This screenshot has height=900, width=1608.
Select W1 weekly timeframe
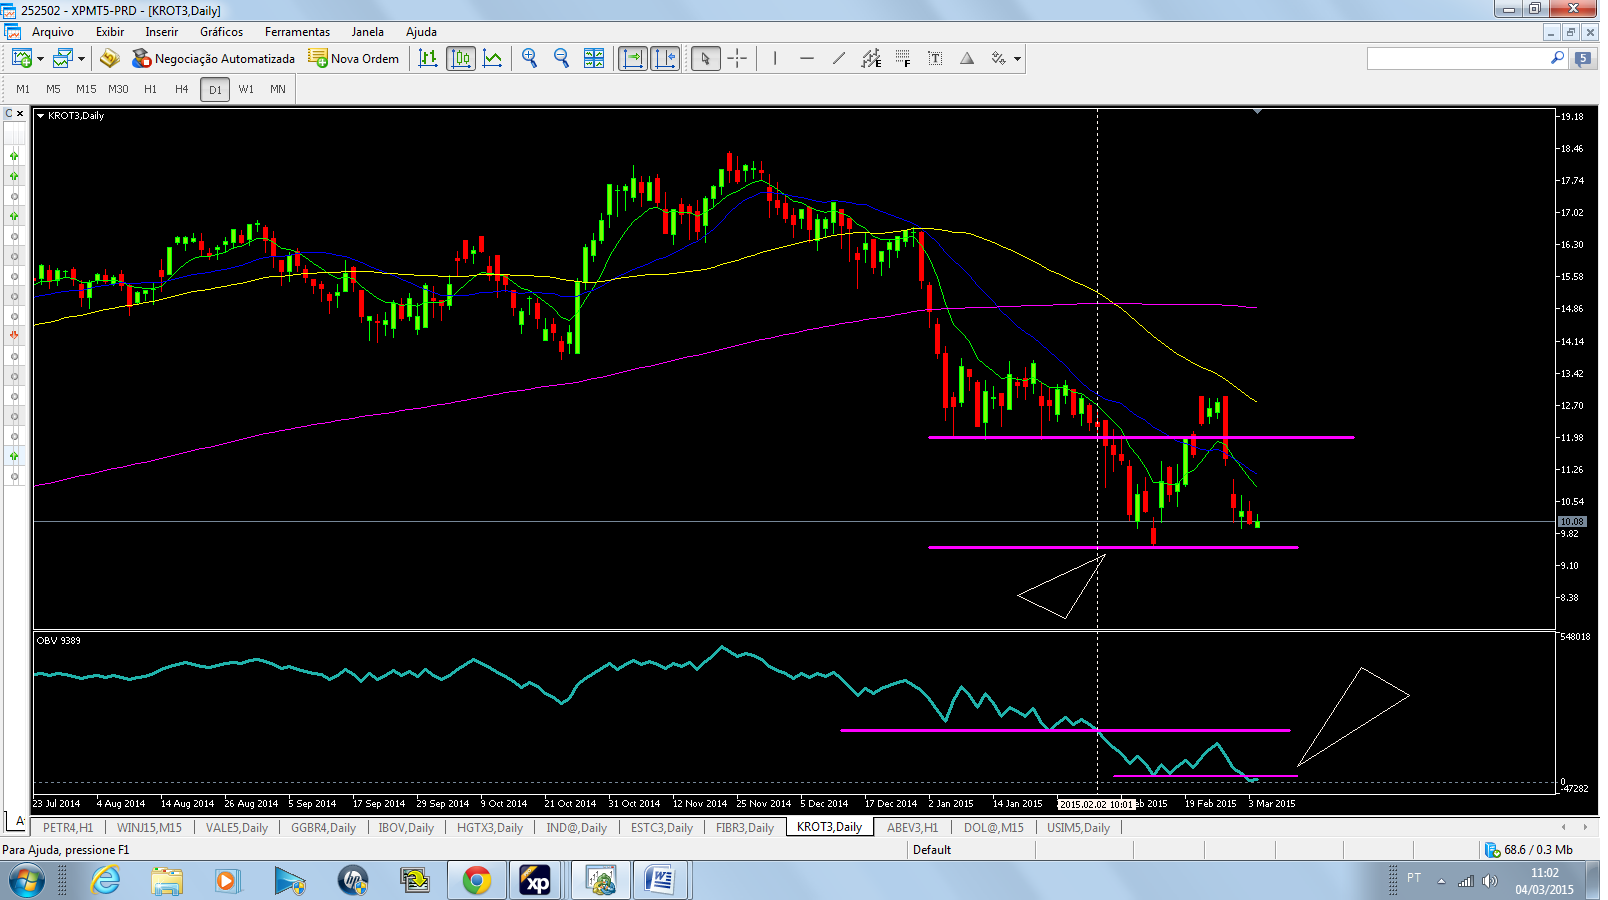point(246,89)
